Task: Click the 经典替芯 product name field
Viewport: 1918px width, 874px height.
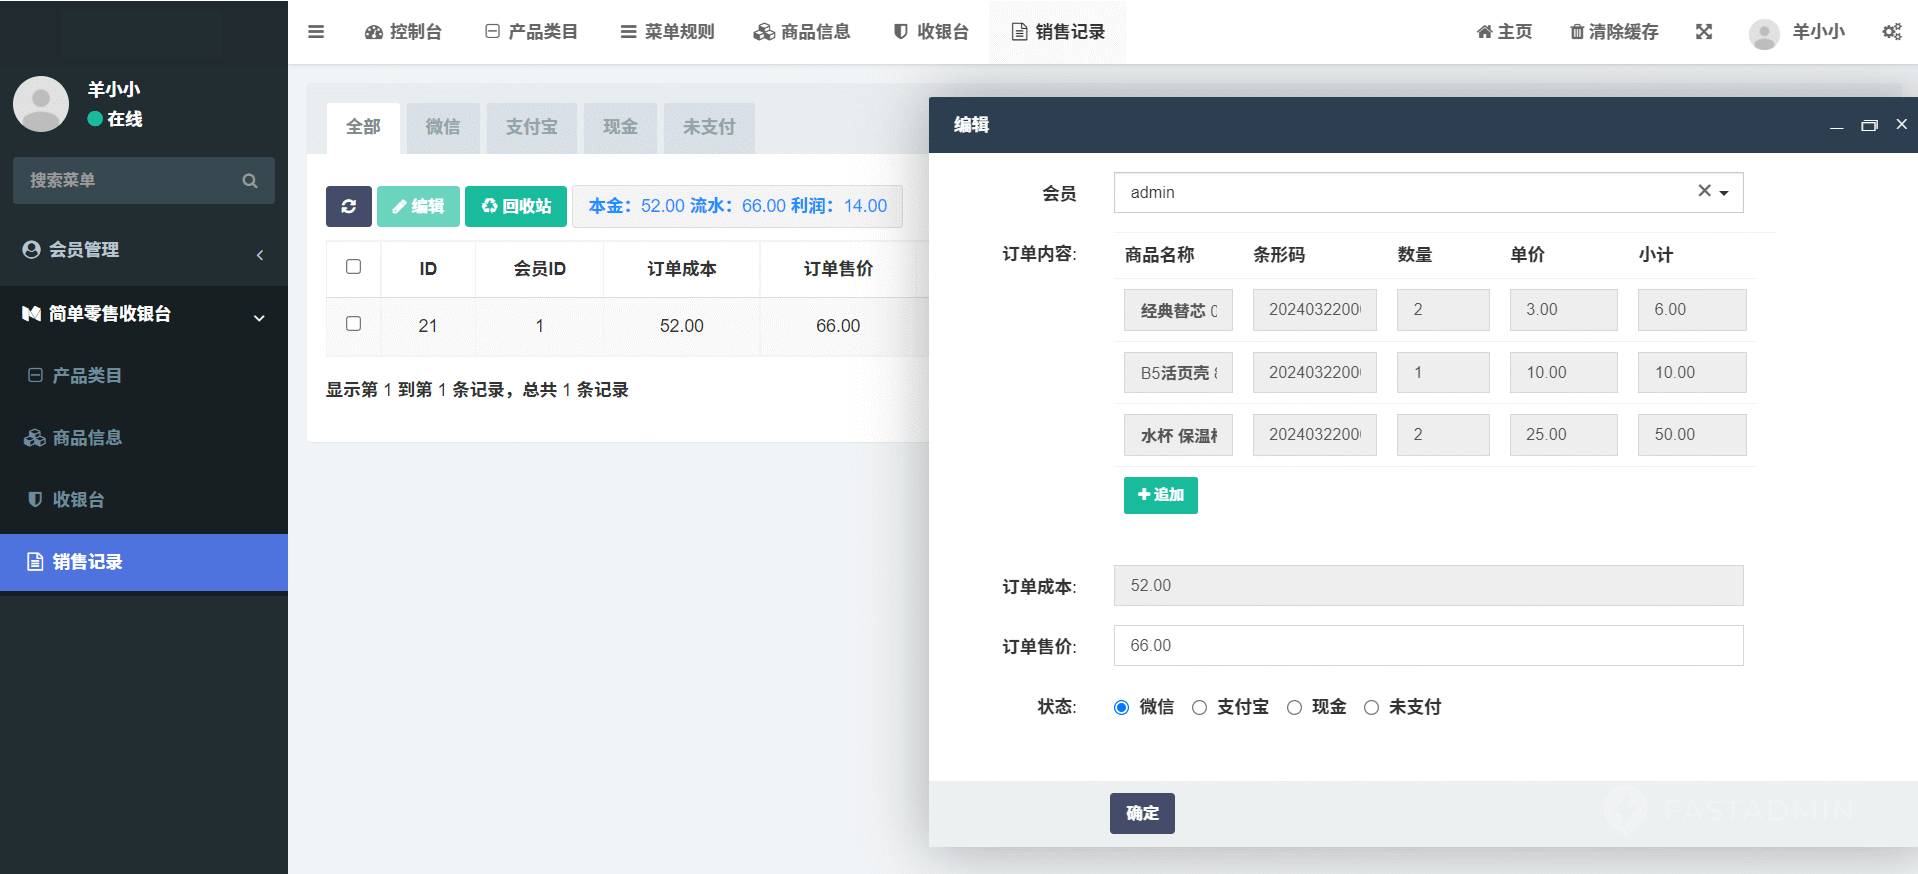Action: click(x=1178, y=310)
